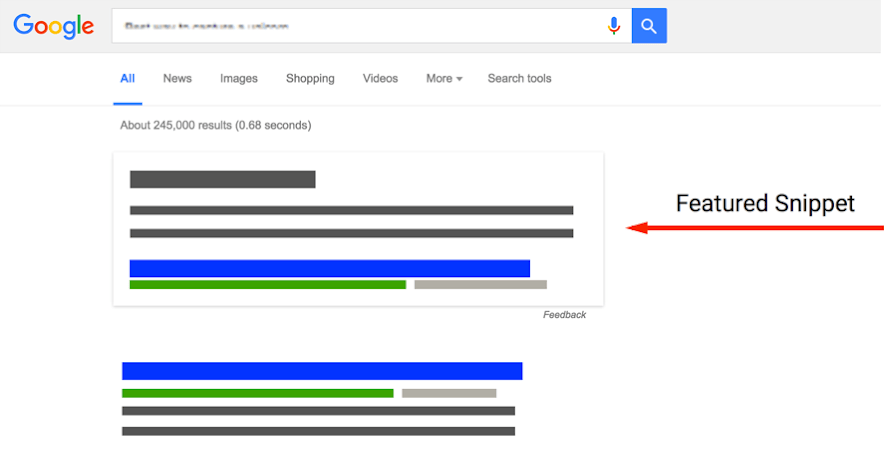
Task: Go to the Shopping tab
Action: pyautogui.click(x=310, y=79)
